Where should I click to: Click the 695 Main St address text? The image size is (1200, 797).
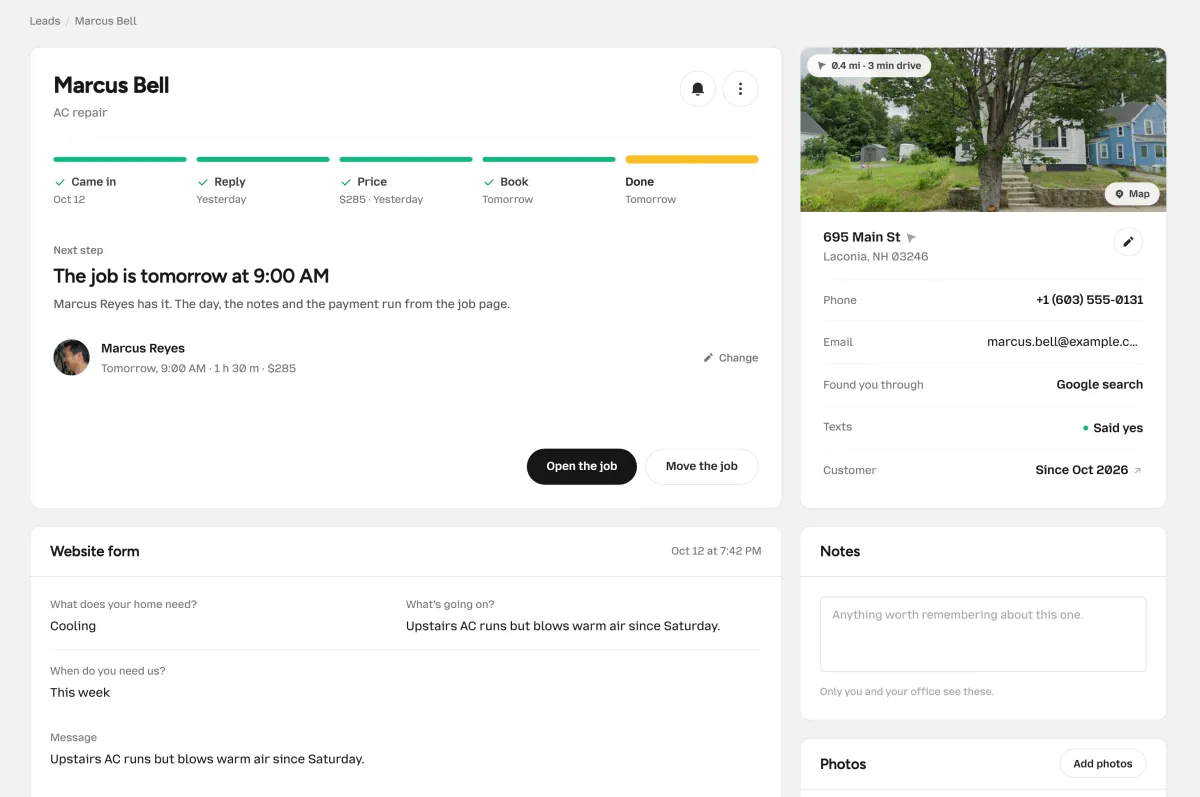coord(862,237)
